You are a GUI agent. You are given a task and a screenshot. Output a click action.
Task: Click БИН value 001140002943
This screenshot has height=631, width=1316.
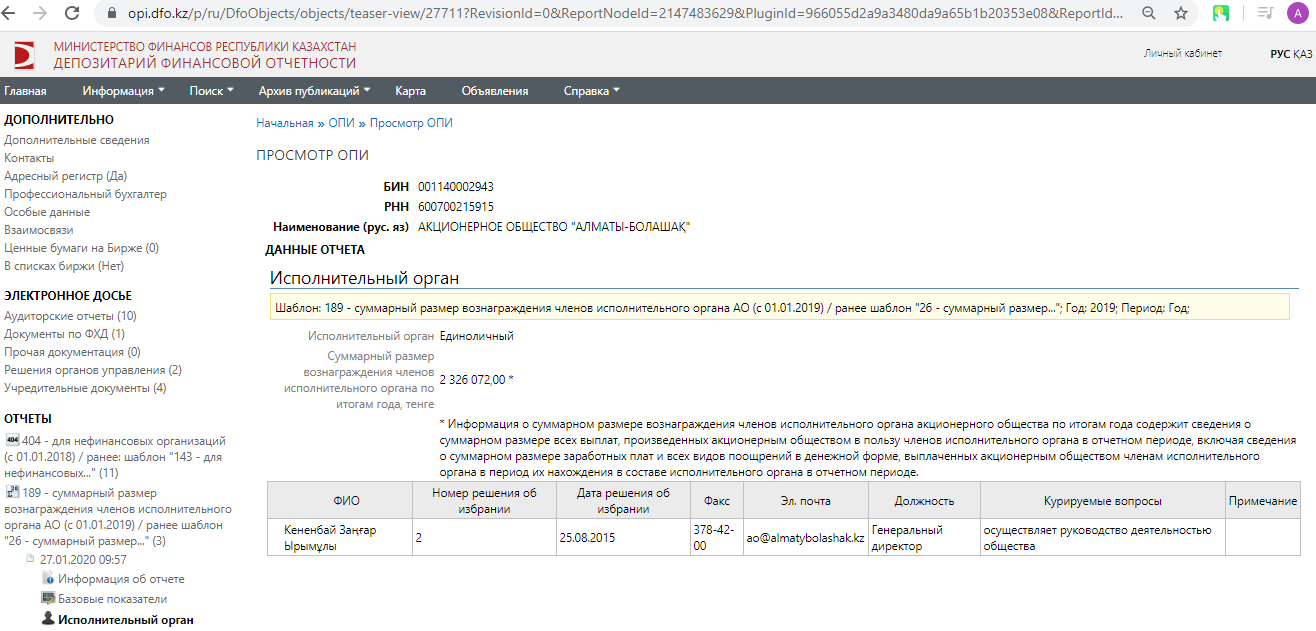coord(456,187)
